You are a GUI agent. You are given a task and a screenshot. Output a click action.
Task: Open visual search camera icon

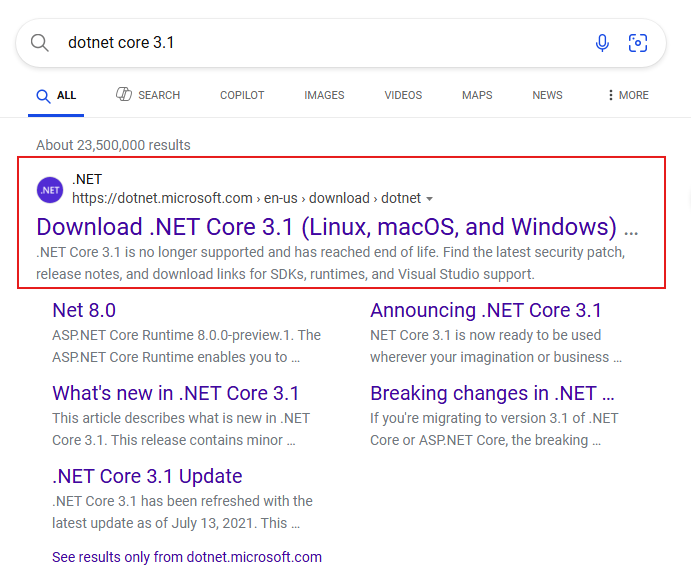[x=638, y=43]
